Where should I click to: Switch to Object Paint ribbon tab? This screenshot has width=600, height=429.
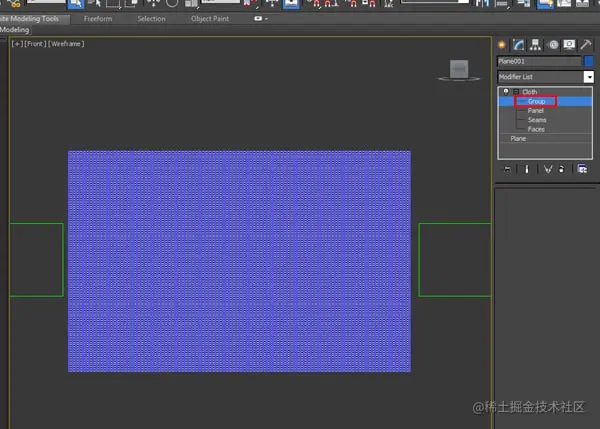pyautogui.click(x=210, y=19)
